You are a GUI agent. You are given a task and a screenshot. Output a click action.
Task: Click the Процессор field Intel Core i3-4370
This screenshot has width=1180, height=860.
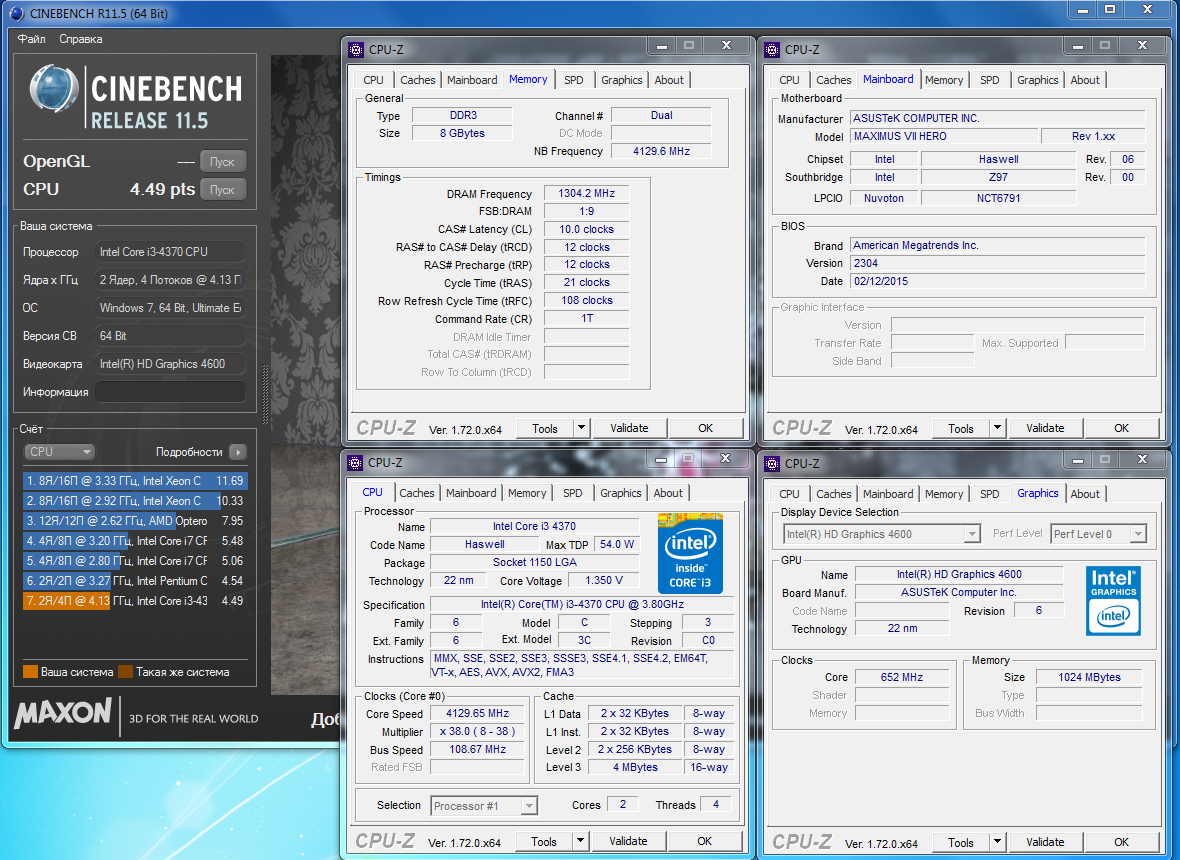170,252
